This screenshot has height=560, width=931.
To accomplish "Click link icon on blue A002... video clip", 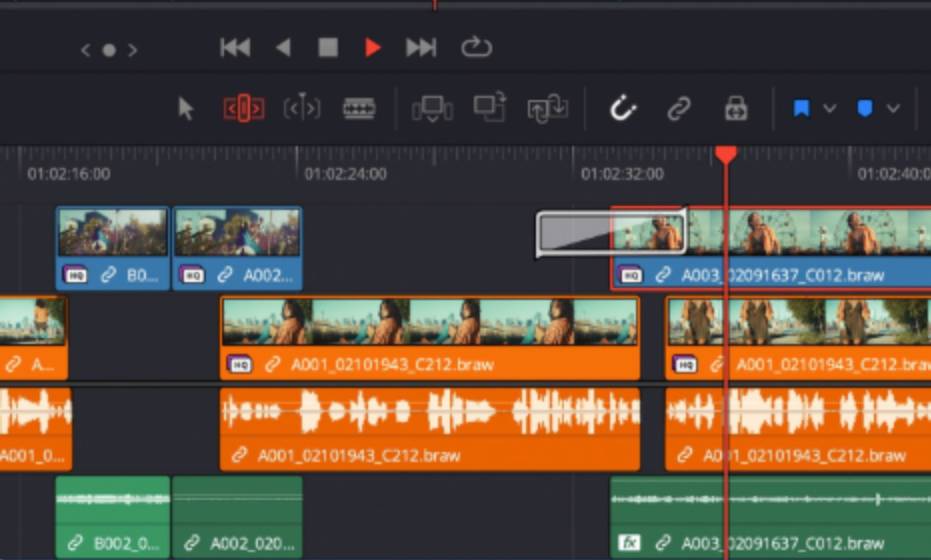I will coord(224,275).
